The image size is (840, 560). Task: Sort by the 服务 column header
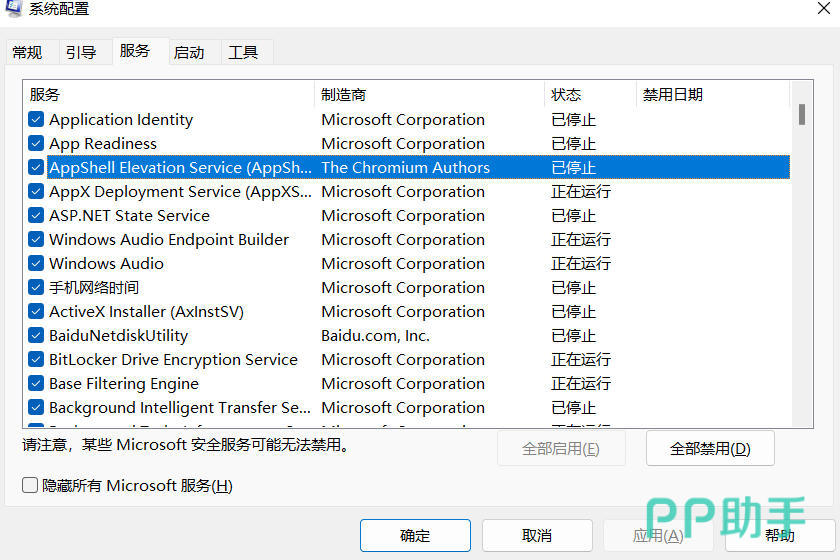[x=168, y=95]
